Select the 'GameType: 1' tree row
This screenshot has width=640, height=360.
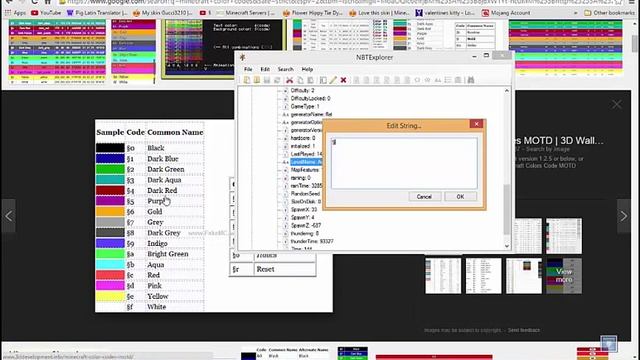click(x=305, y=106)
